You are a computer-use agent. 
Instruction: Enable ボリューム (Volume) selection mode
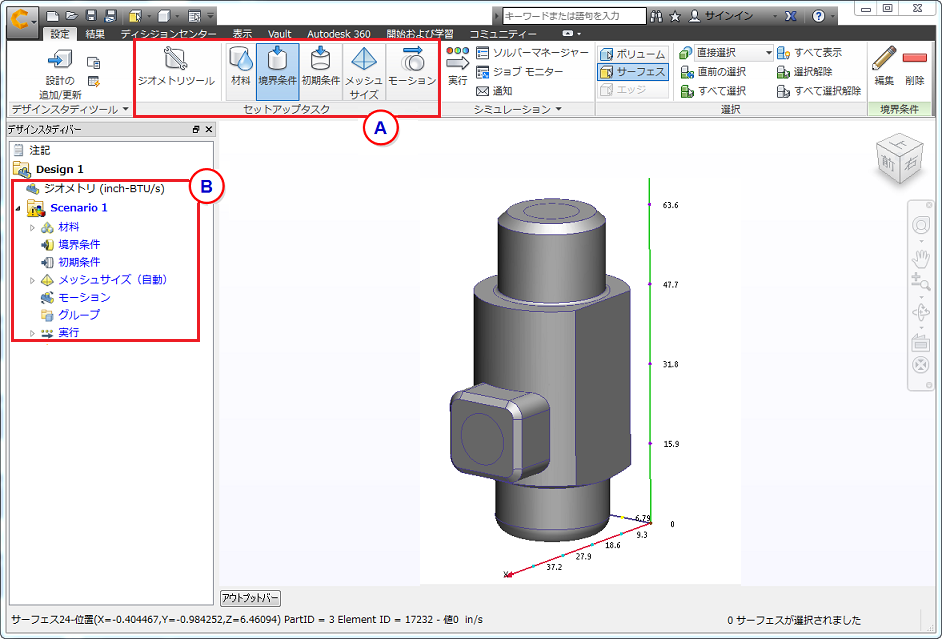click(x=633, y=54)
